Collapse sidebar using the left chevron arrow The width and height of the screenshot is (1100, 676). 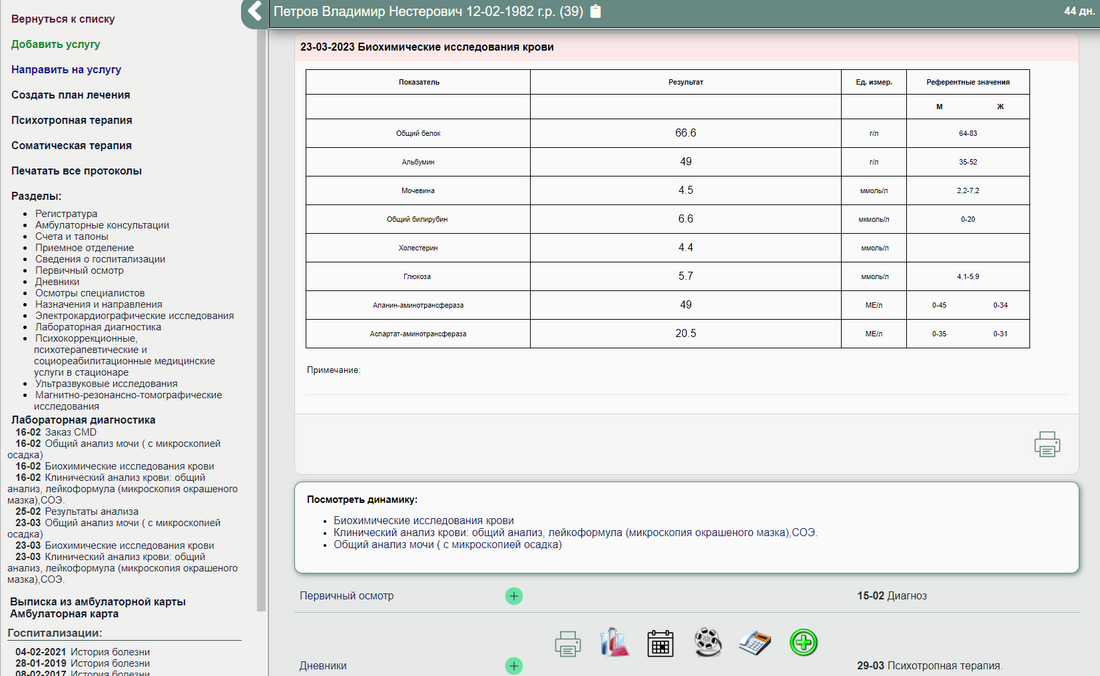tap(254, 12)
